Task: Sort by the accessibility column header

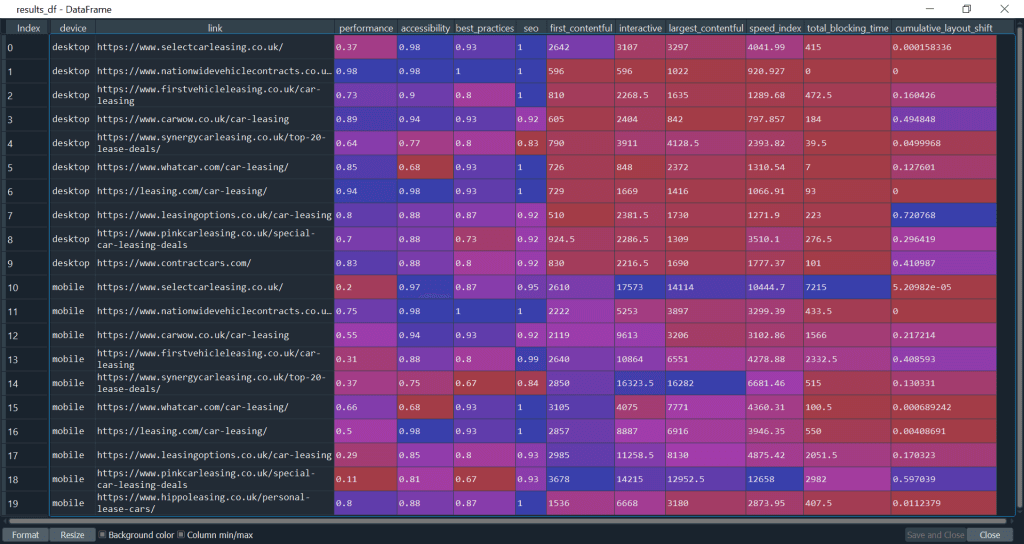Action: tap(425, 28)
